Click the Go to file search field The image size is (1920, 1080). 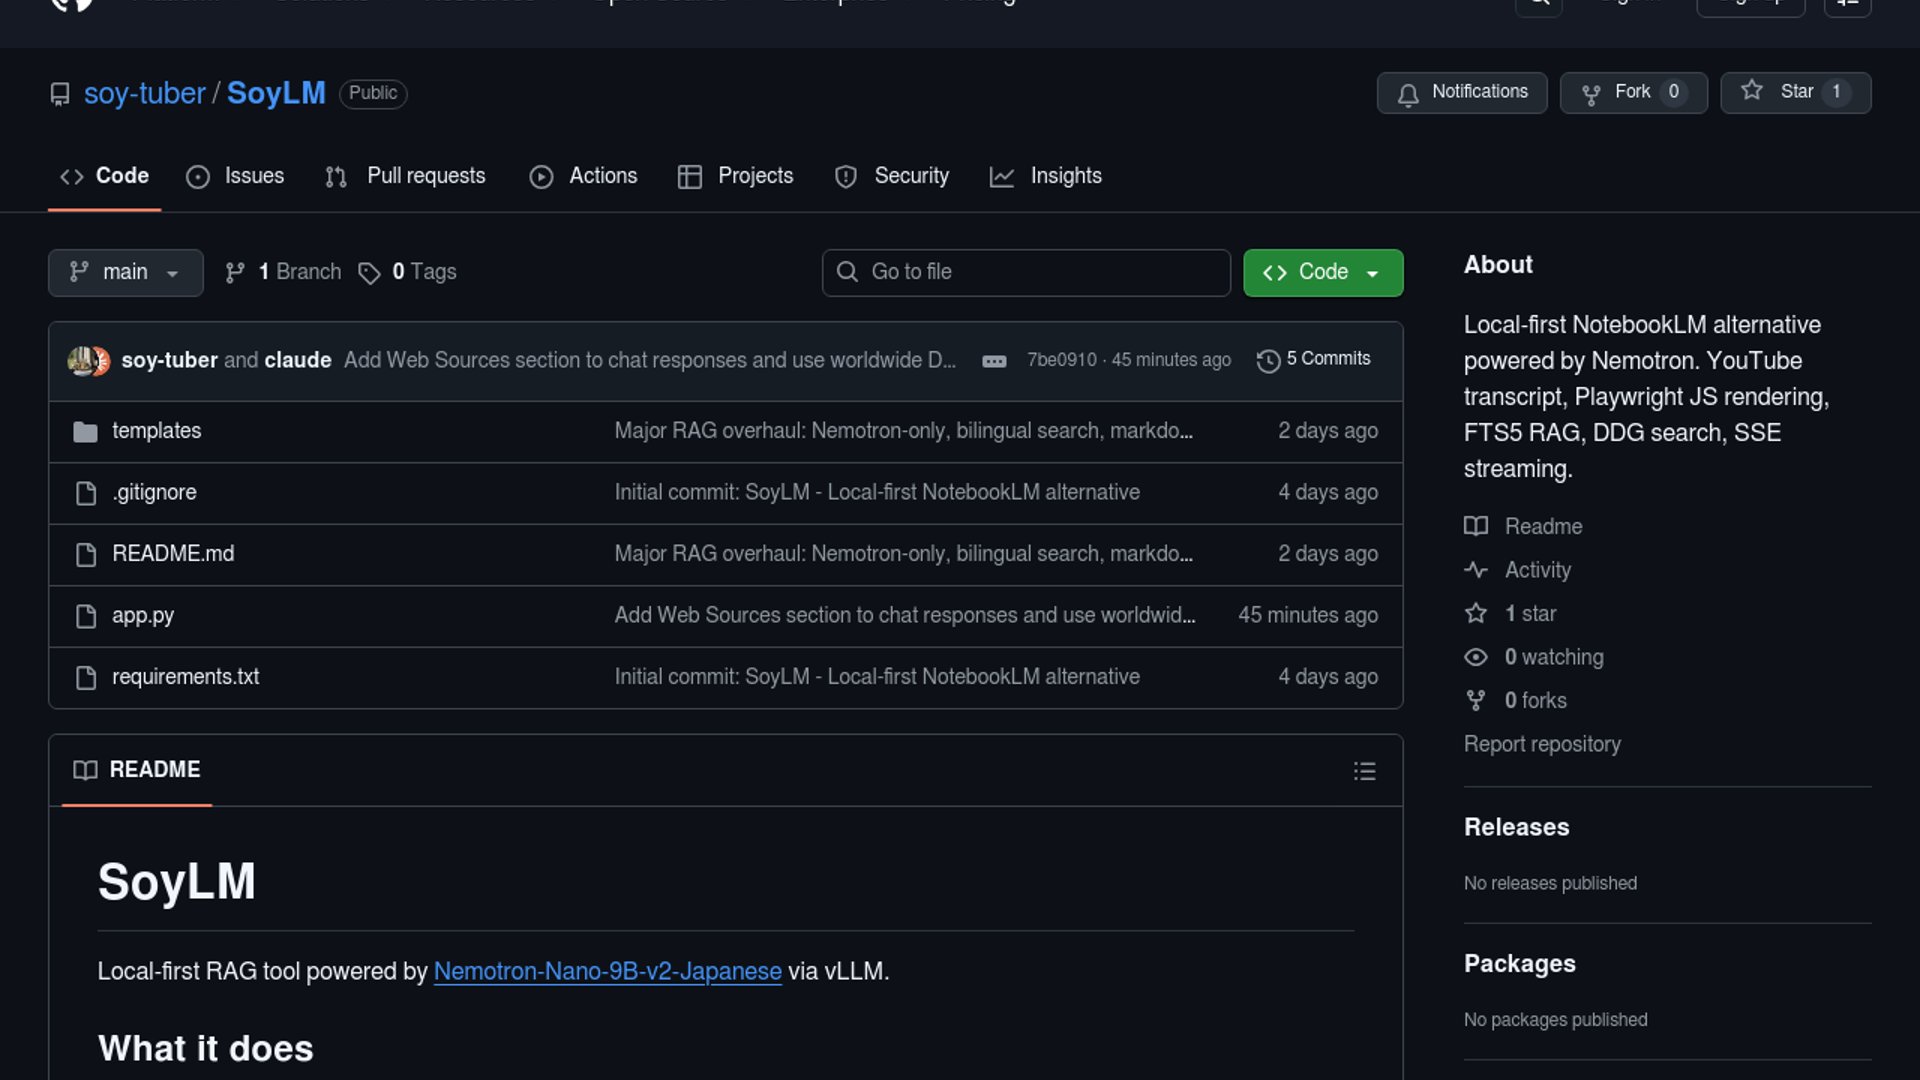point(1026,272)
